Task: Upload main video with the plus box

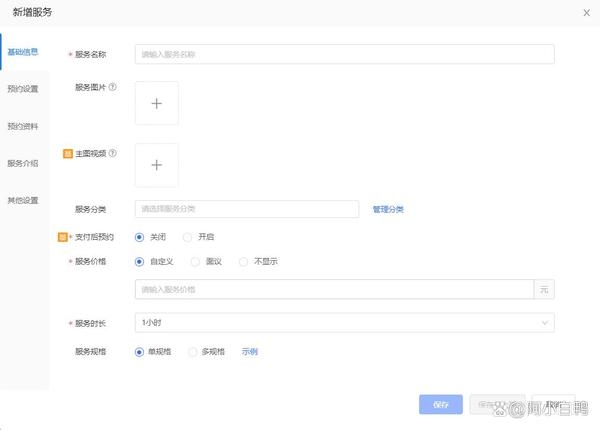Action: point(157,165)
